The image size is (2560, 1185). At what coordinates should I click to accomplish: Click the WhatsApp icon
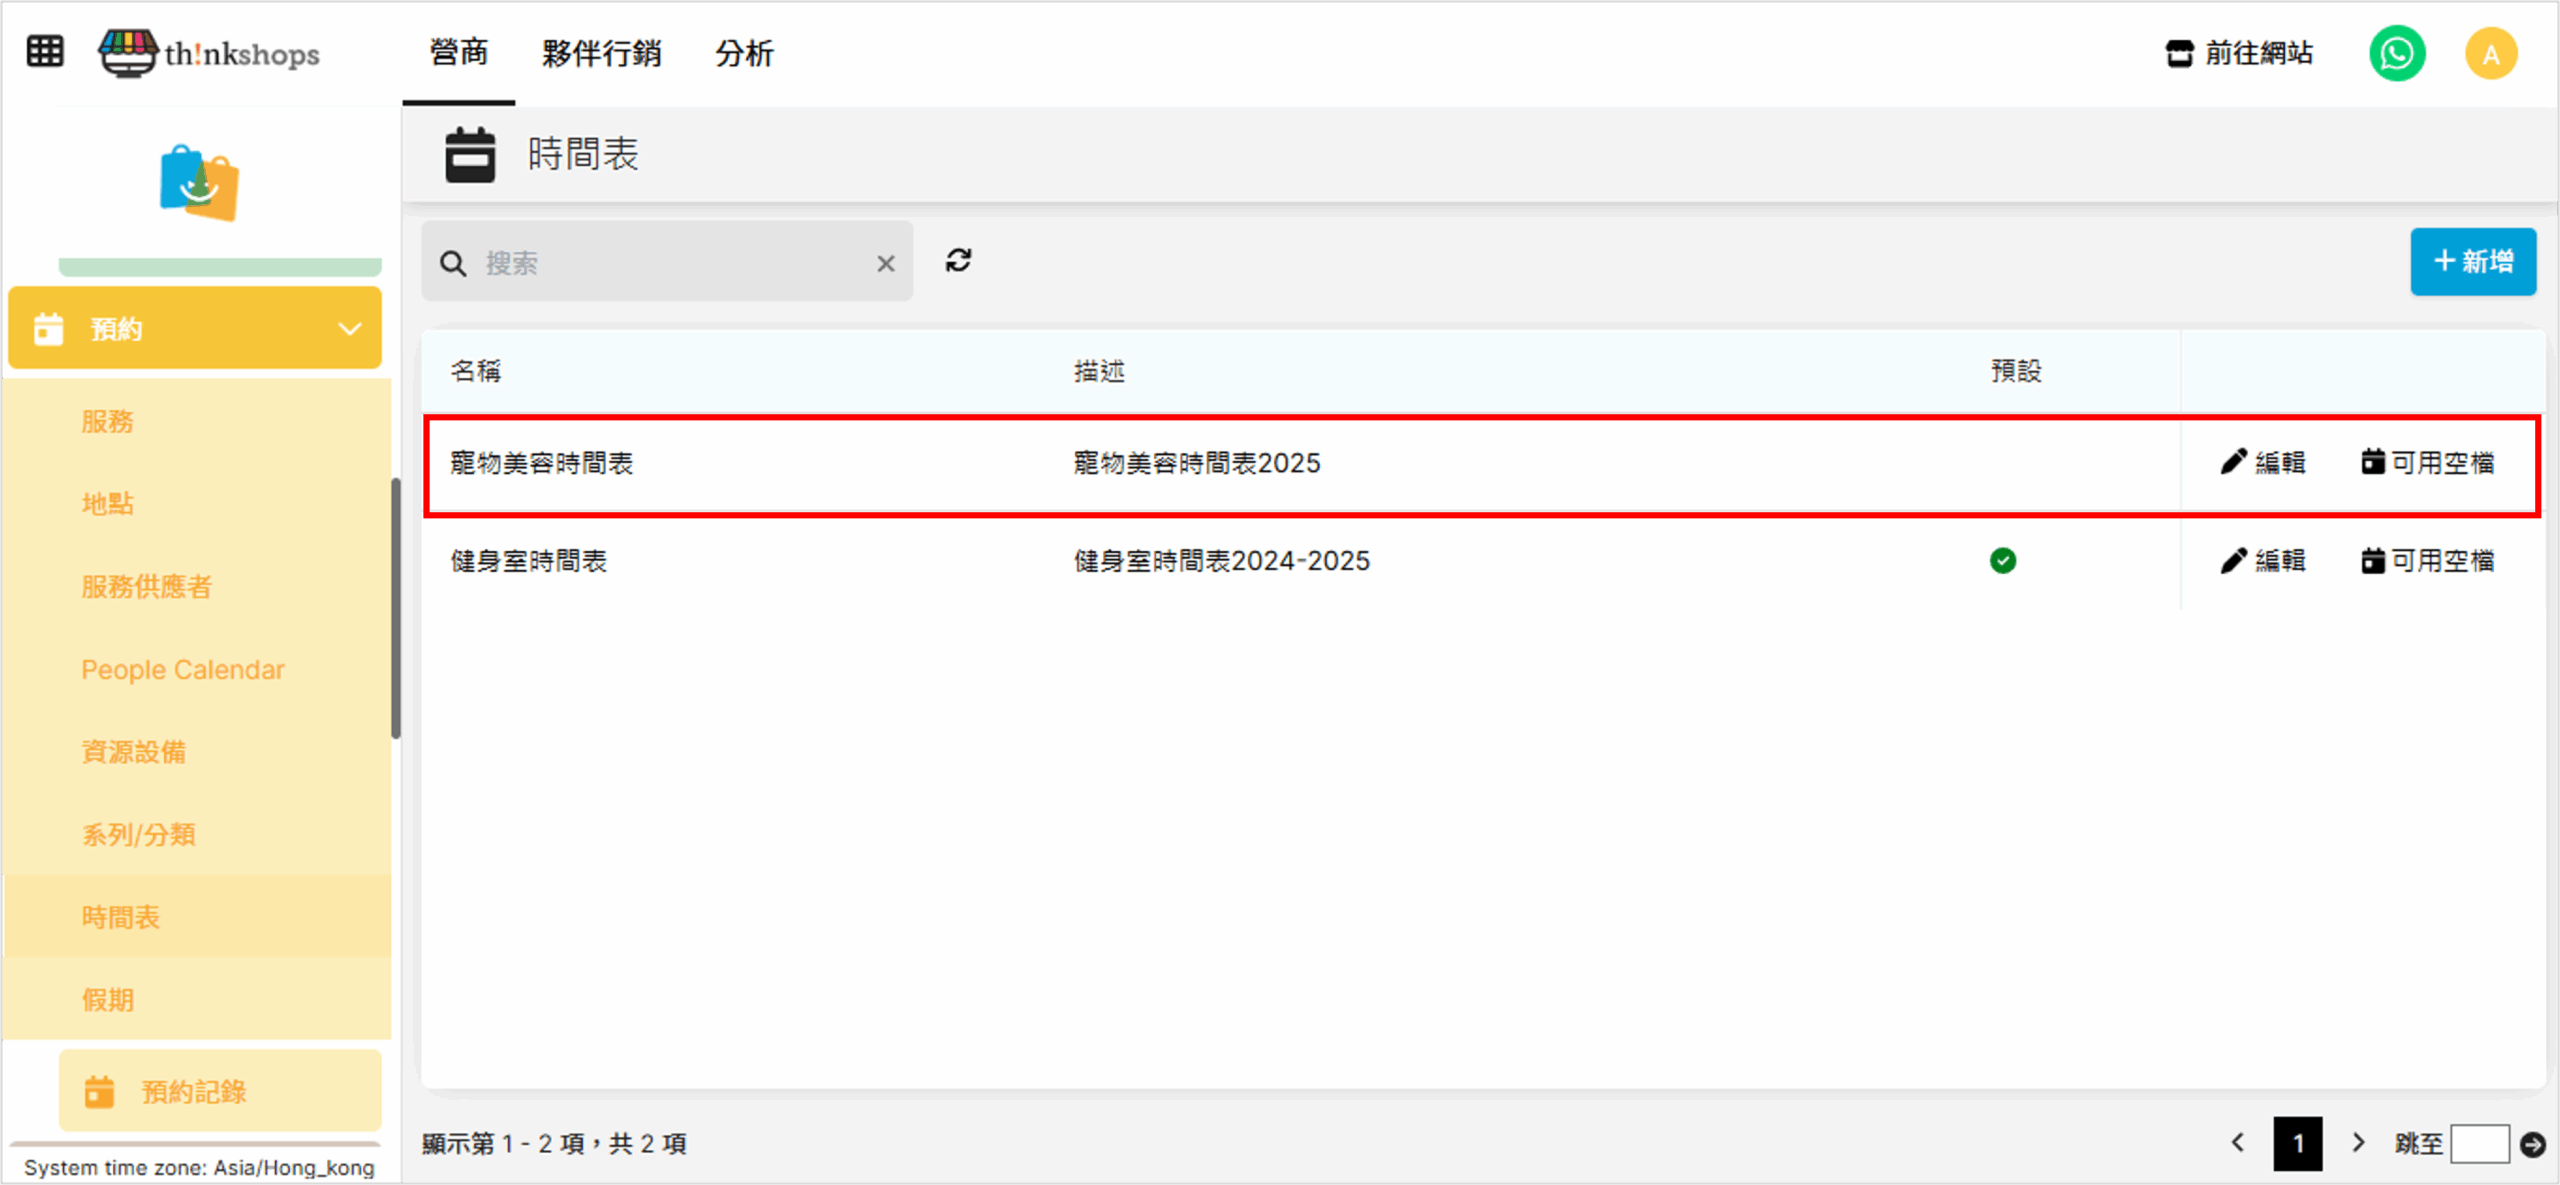coord(2396,53)
